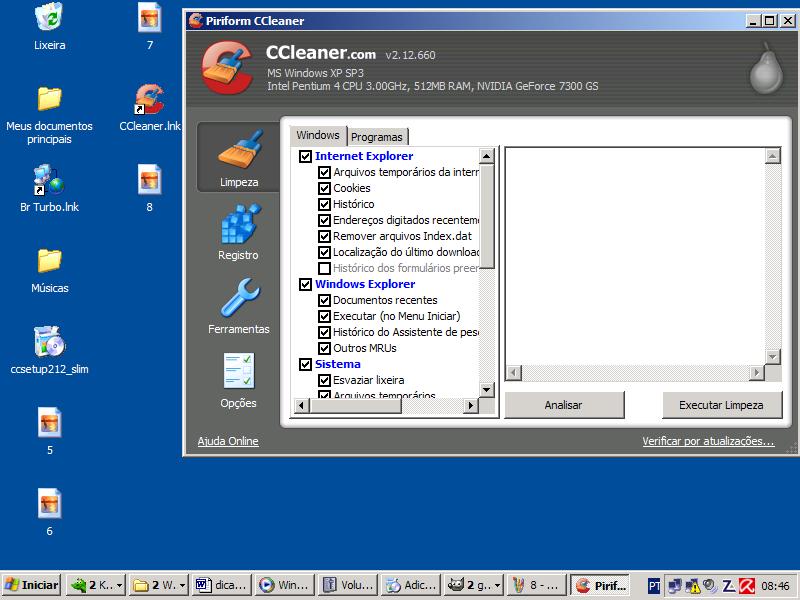Select the Br Turbo.lnk desktop shortcut

pyautogui.click(x=49, y=188)
